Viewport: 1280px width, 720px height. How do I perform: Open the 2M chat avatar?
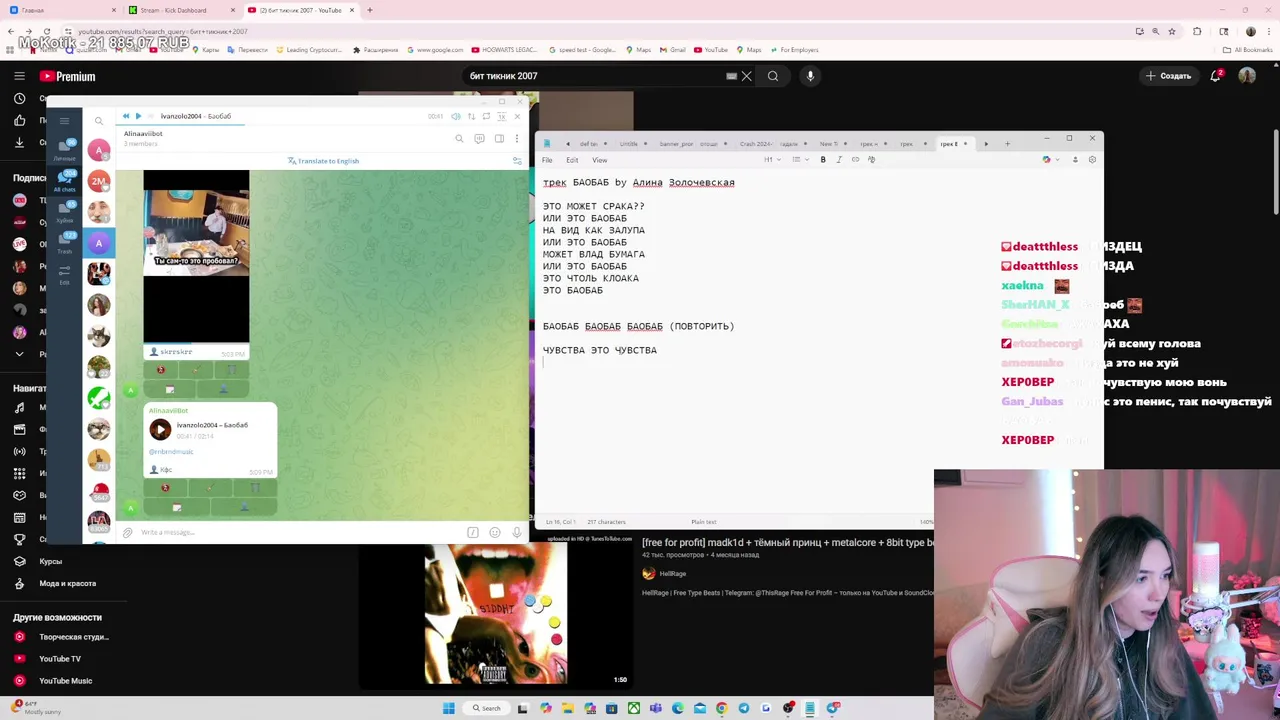(98, 181)
